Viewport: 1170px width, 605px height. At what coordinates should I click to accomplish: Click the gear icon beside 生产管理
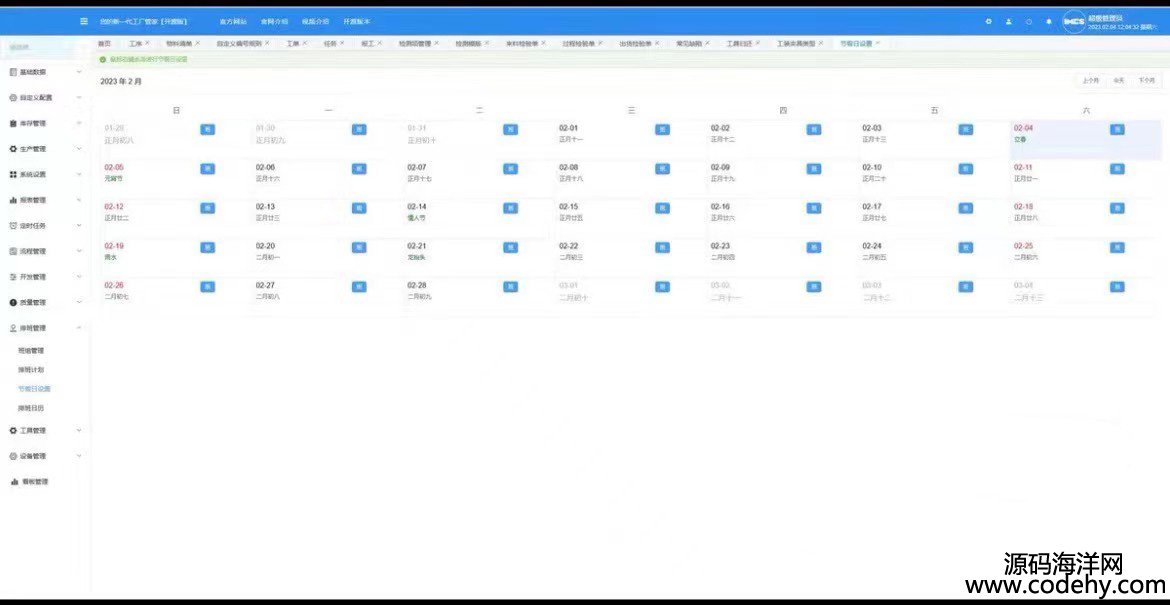pyautogui.click(x=13, y=149)
